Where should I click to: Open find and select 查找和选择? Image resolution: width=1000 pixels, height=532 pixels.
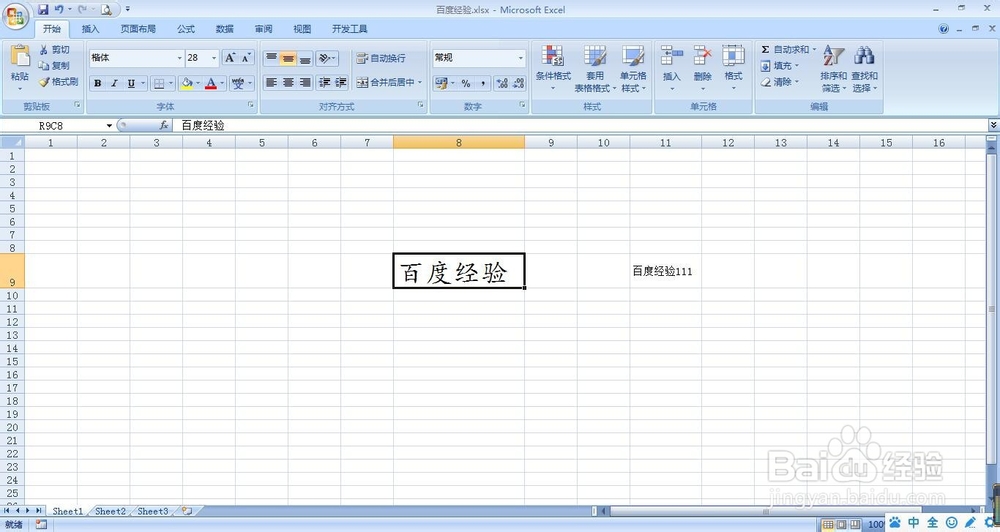864,68
